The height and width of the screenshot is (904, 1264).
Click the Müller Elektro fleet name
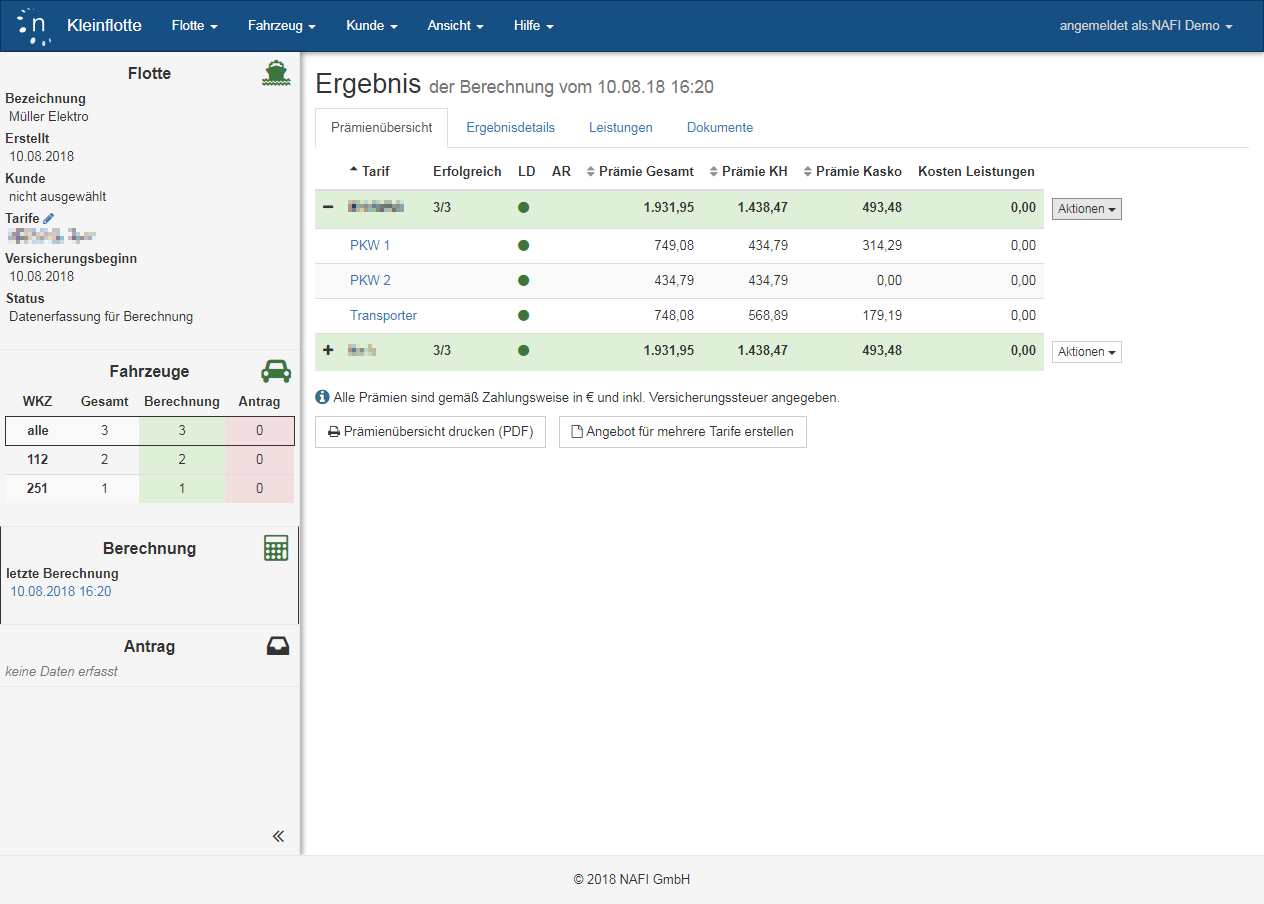point(49,116)
